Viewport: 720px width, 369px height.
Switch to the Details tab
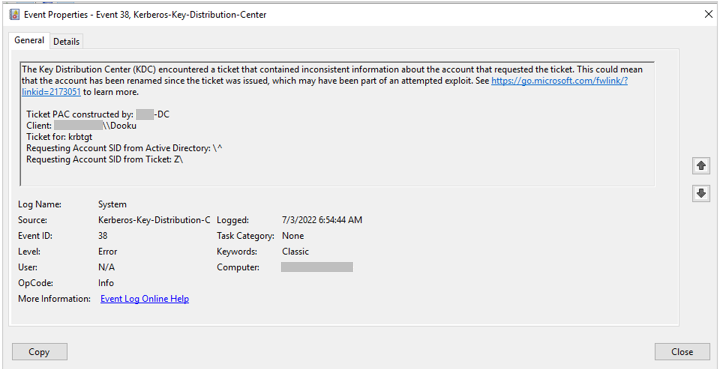click(x=66, y=41)
